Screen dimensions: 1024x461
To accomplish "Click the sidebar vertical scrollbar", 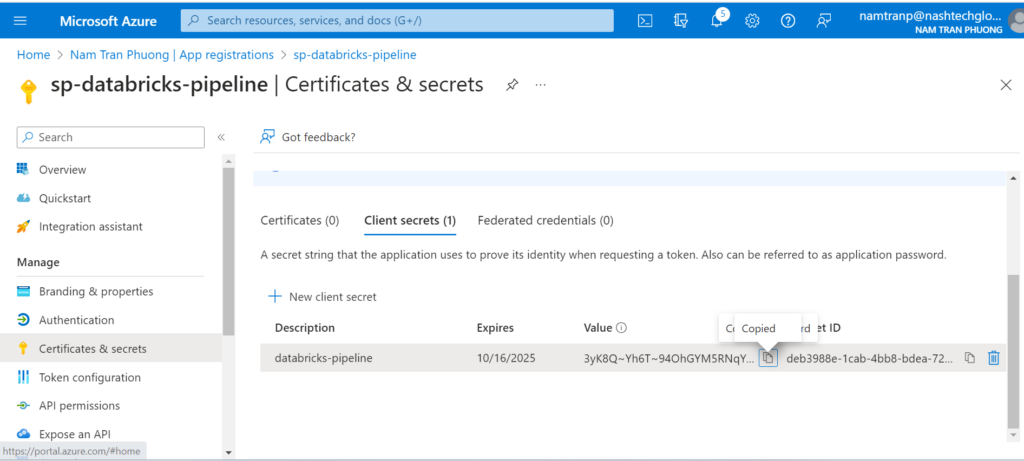I will coord(228,250).
